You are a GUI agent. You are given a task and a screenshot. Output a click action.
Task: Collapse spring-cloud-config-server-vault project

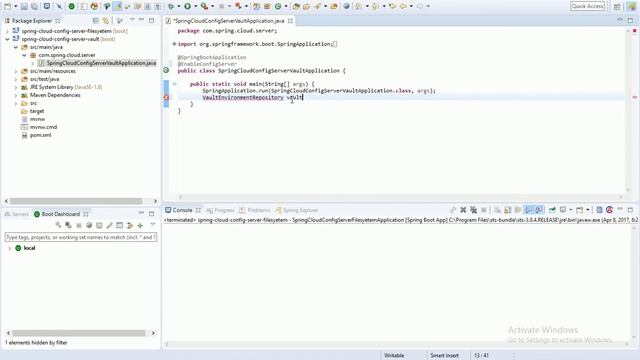7,39
